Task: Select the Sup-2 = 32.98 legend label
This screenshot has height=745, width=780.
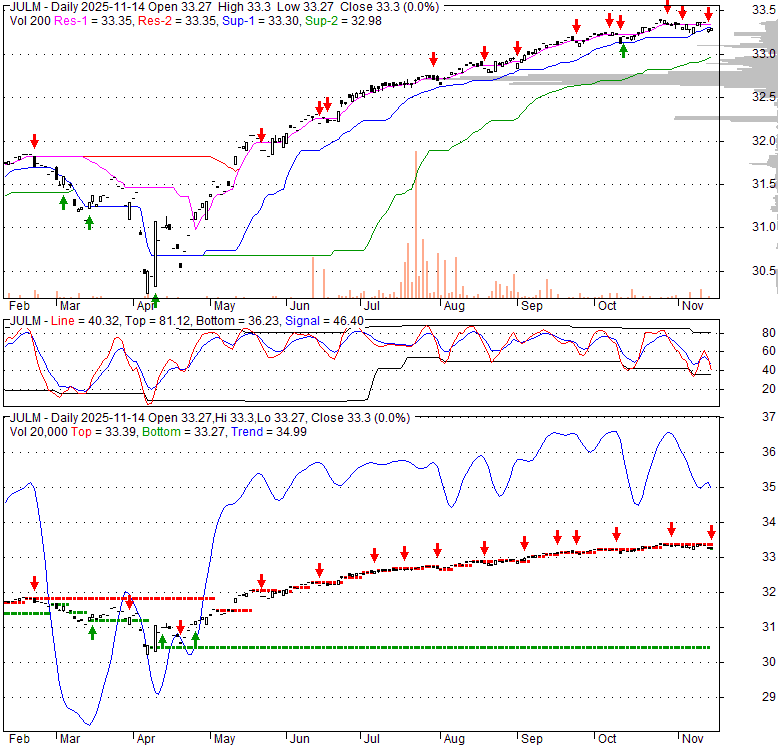Action: click(x=343, y=21)
